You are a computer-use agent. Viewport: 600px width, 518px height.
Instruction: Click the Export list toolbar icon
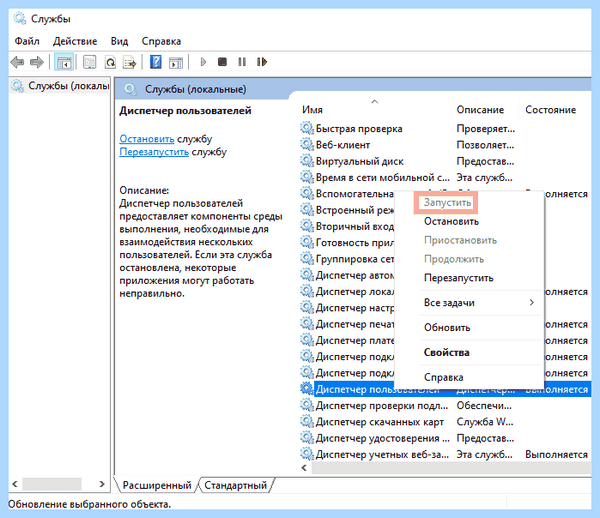click(x=129, y=62)
